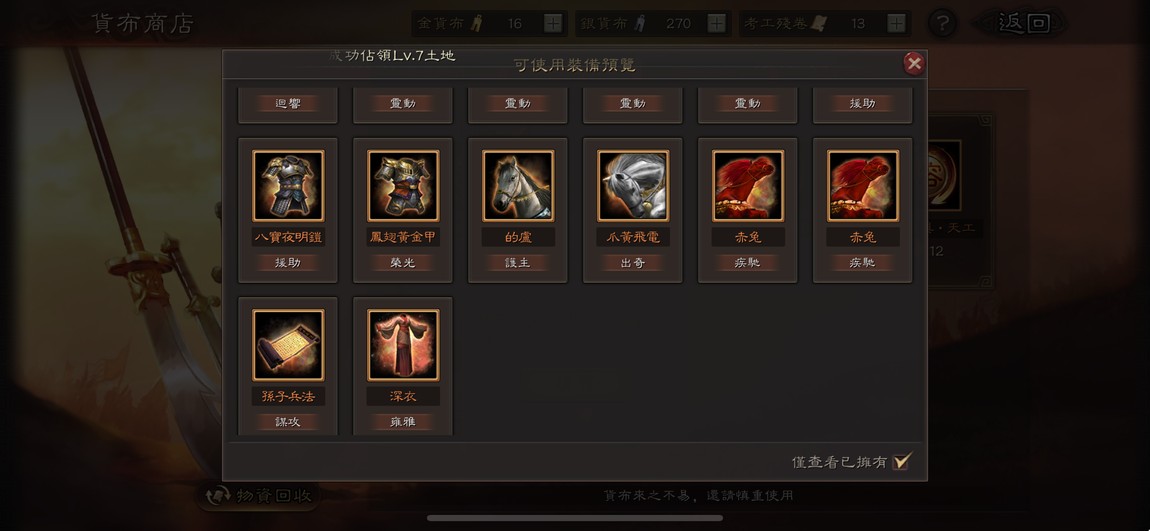The image size is (1150, 531).
Task: Select the 鳳翅黃金甲 armor icon
Action: pos(403,186)
